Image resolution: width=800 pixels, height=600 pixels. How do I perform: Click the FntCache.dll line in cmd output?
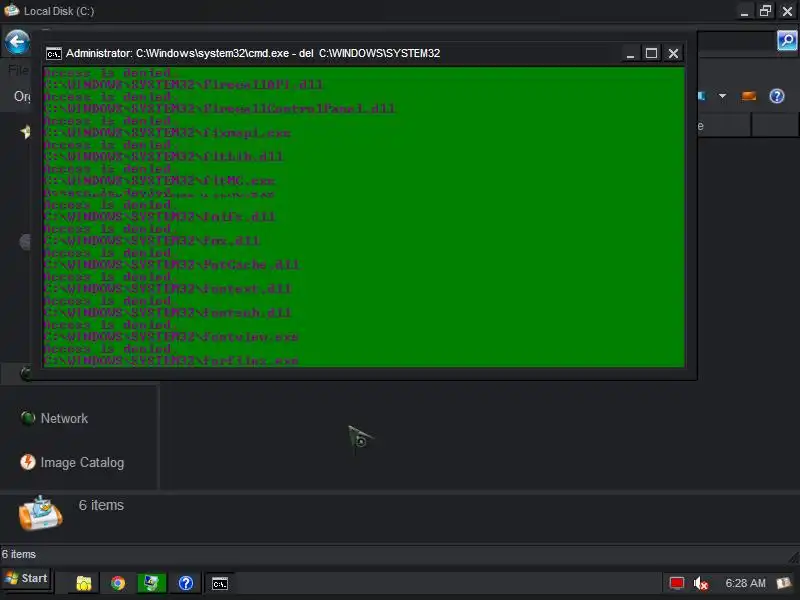point(171,265)
